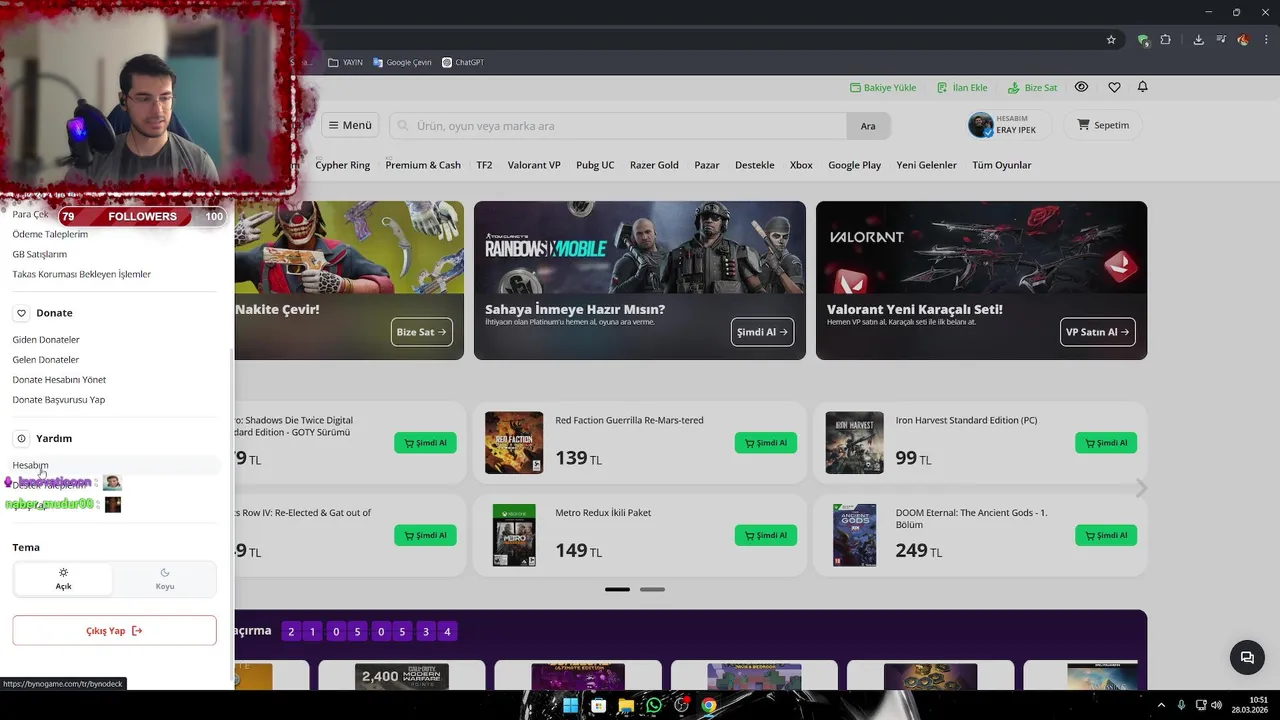Image resolution: width=1280 pixels, height=720 pixels.
Task: Open Chrome downloads icon
Action: [x=1198, y=40]
